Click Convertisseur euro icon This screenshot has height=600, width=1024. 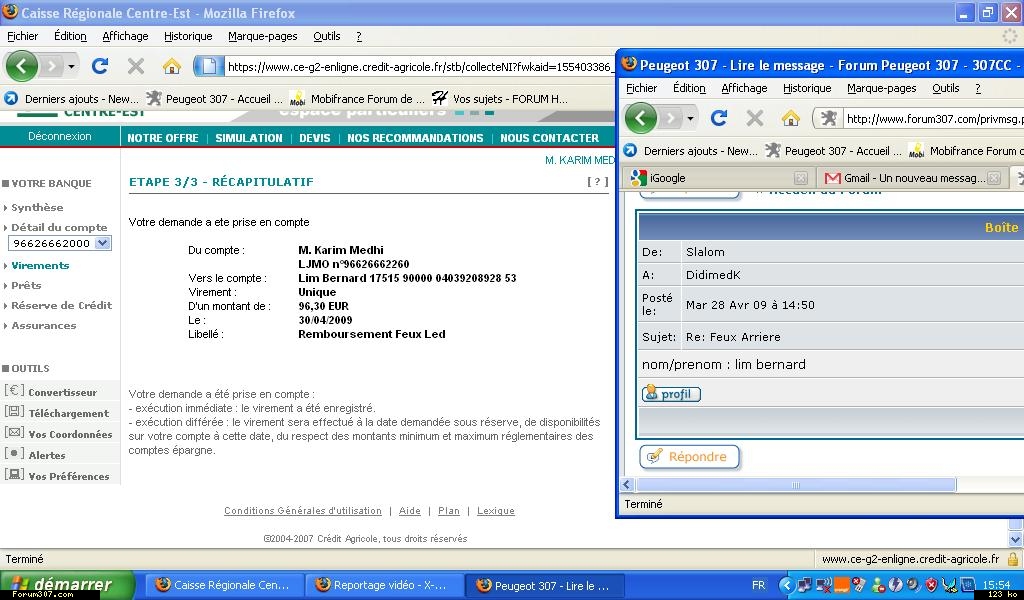(14, 390)
